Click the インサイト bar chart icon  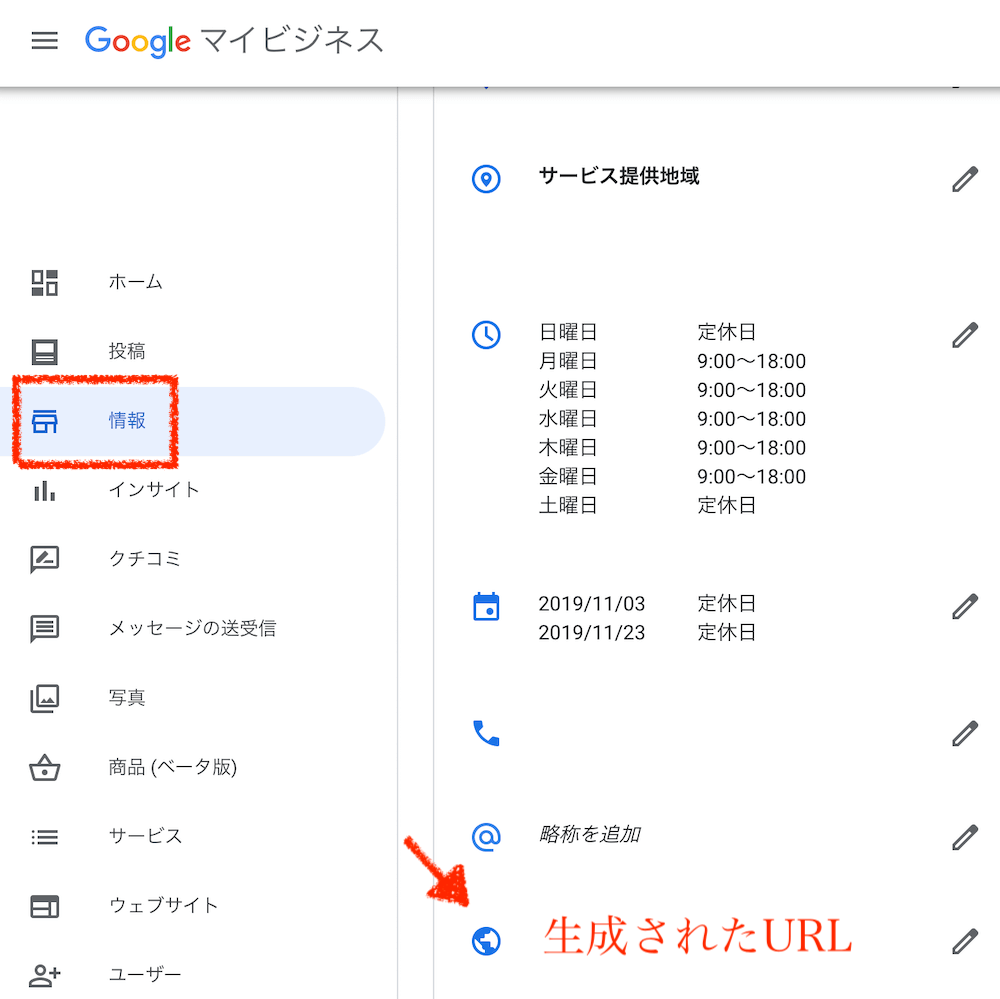[45, 491]
